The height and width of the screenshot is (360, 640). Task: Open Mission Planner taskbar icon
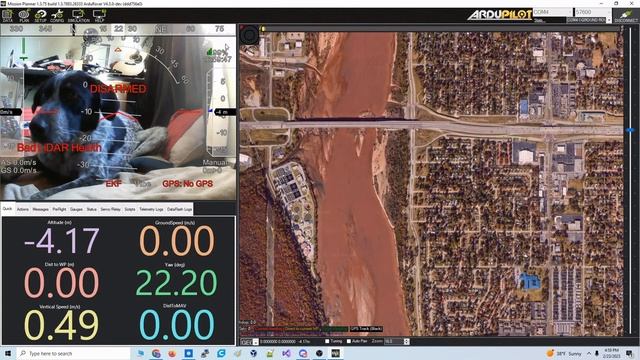coord(336,353)
